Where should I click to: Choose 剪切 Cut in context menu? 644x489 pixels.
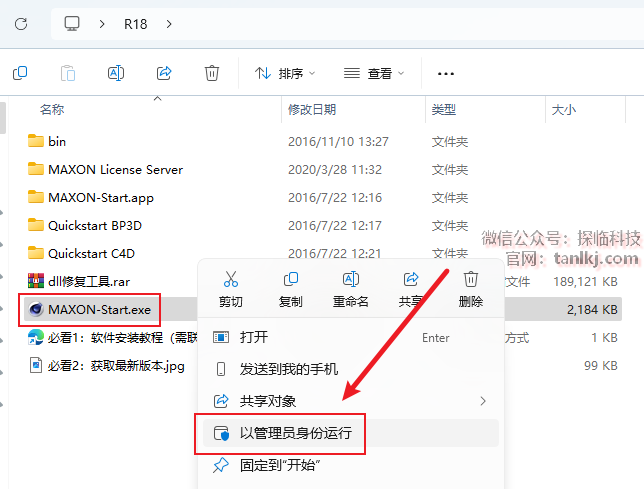tap(230, 289)
